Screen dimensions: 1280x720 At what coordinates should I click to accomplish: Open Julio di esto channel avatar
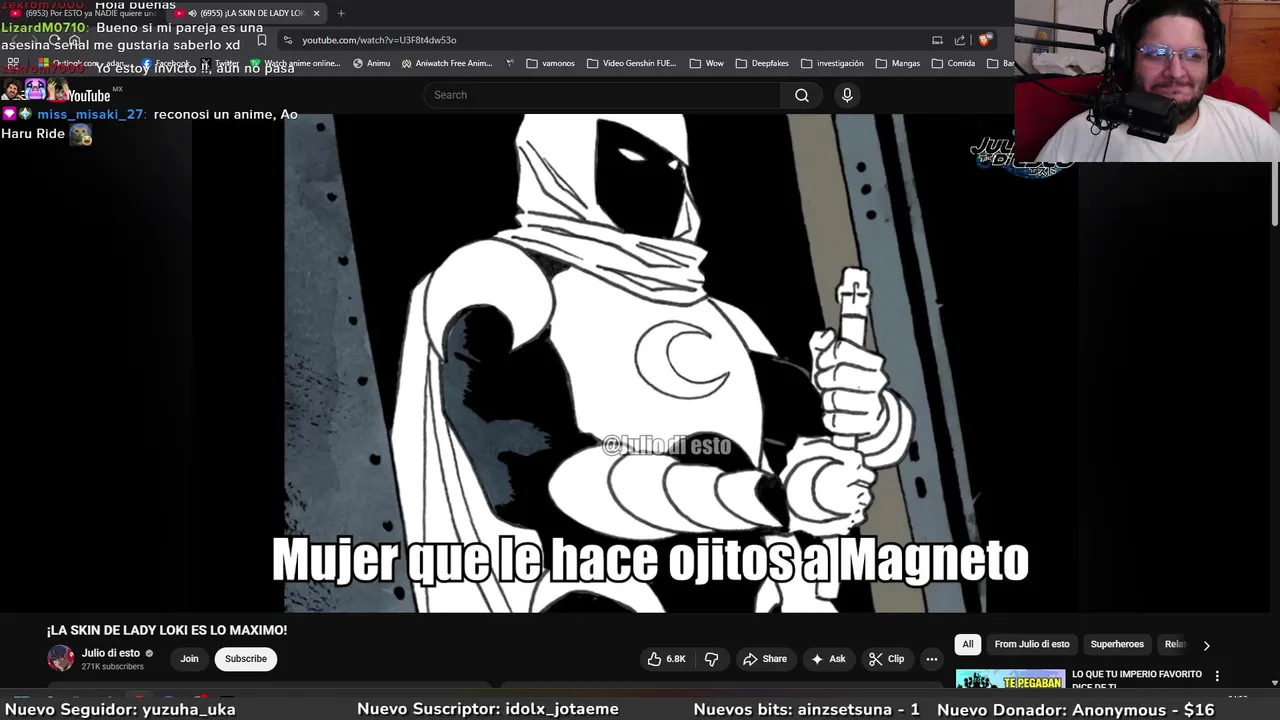click(x=61, y=659)
